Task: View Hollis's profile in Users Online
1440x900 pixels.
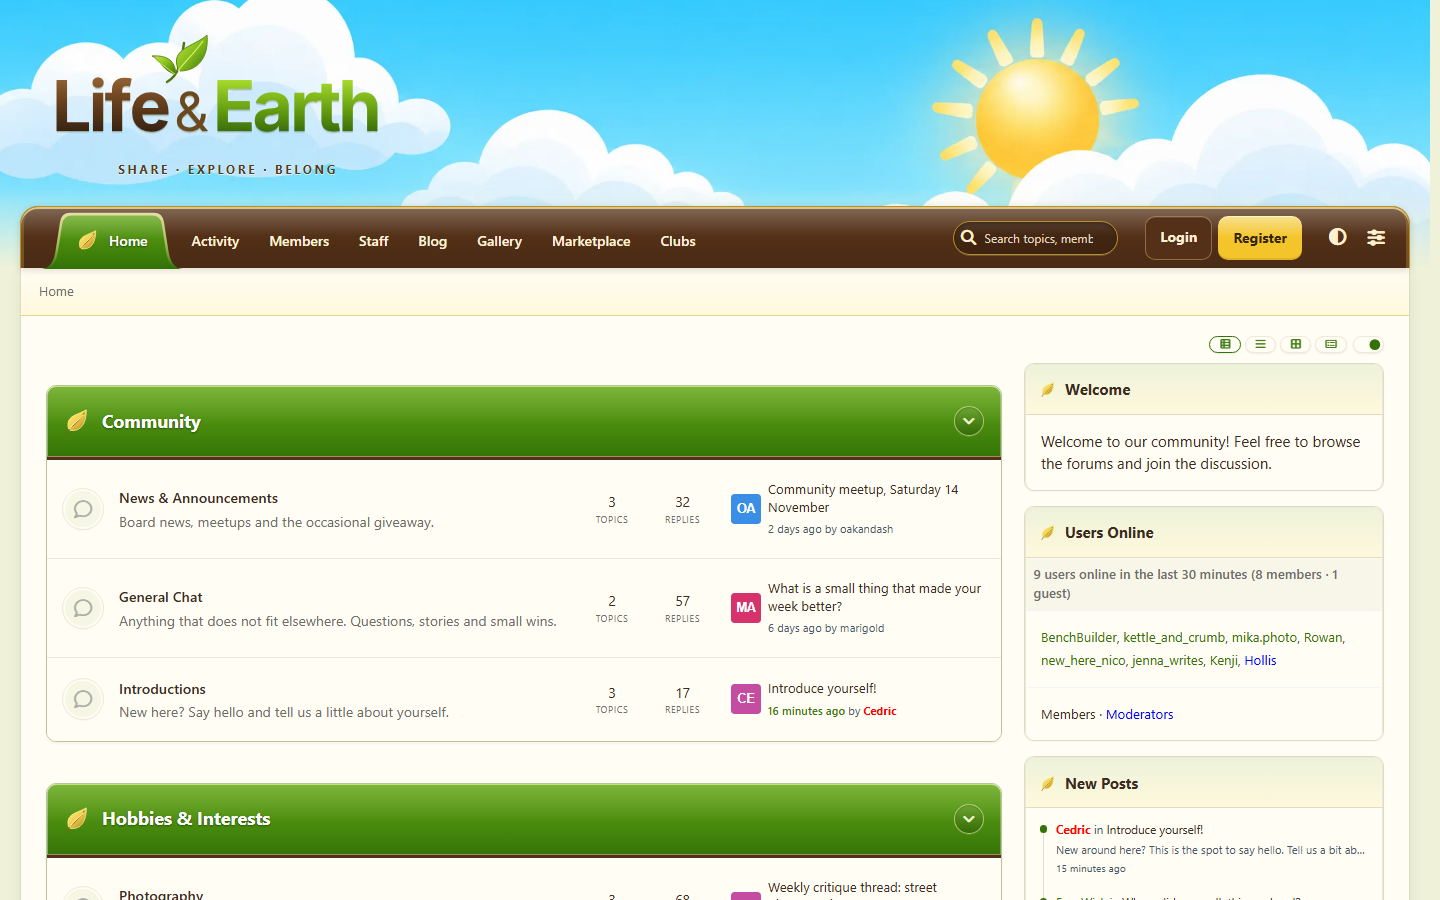Action: tap(1260, 660)
